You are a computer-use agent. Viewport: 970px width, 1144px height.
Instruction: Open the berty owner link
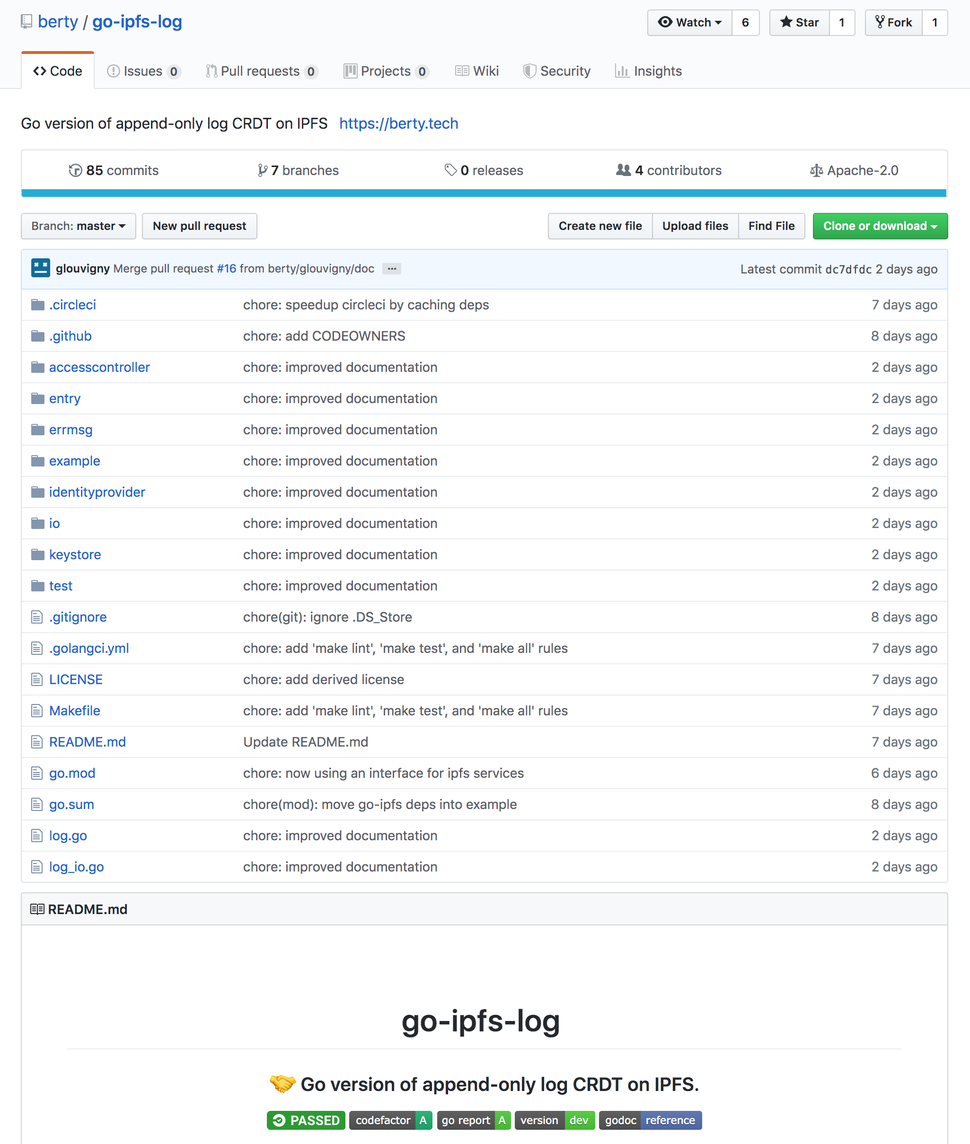point(58,22)
